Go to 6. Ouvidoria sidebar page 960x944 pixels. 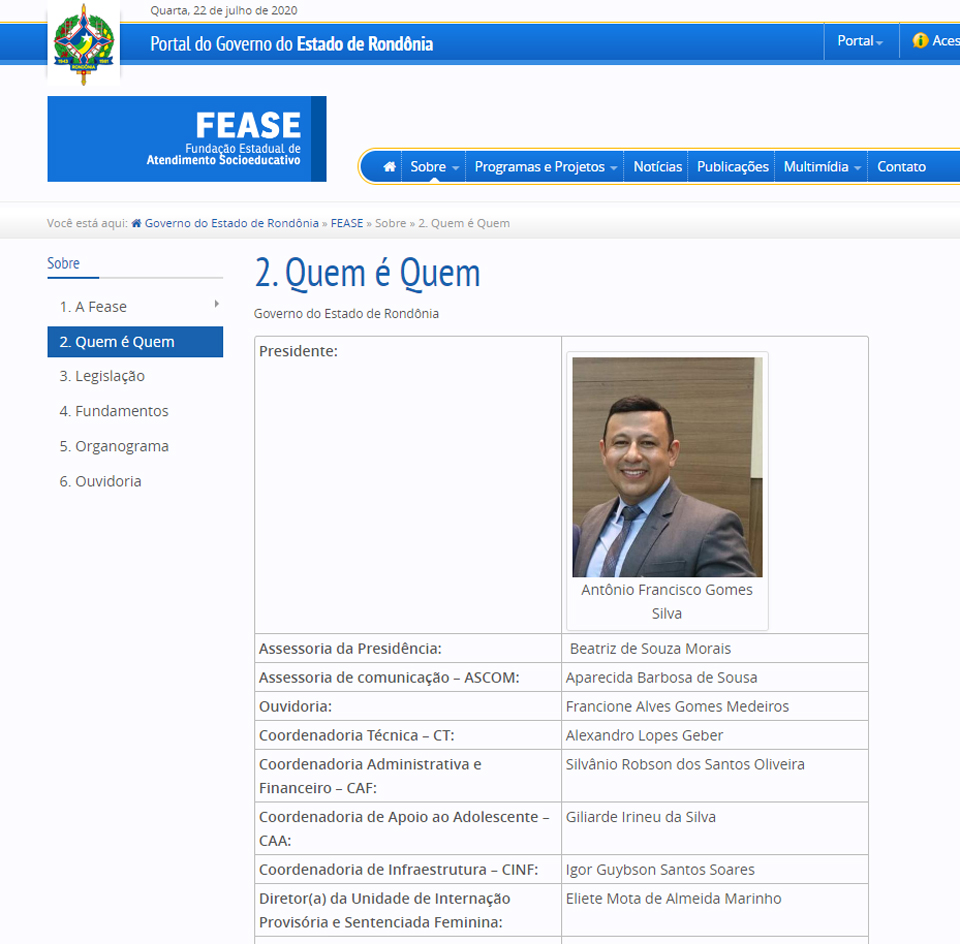[x=100, y=481]
